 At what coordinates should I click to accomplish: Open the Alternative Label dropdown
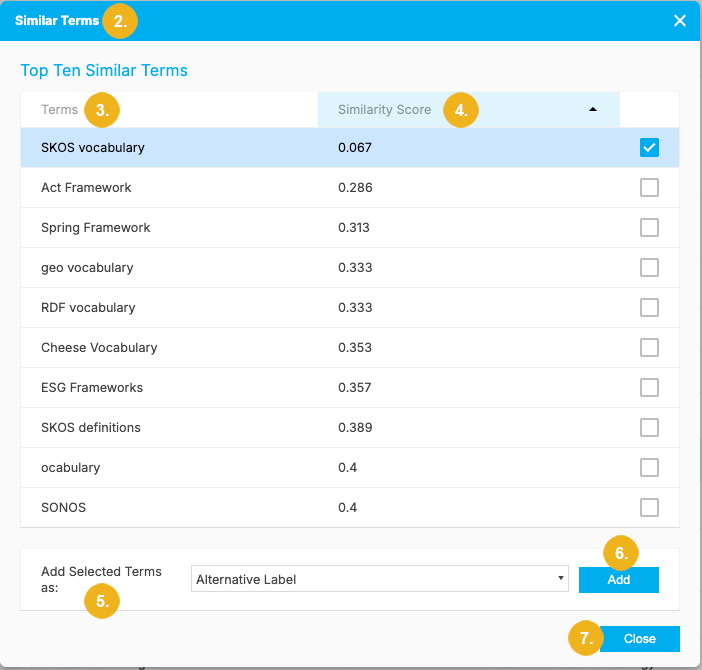(379, 579)
